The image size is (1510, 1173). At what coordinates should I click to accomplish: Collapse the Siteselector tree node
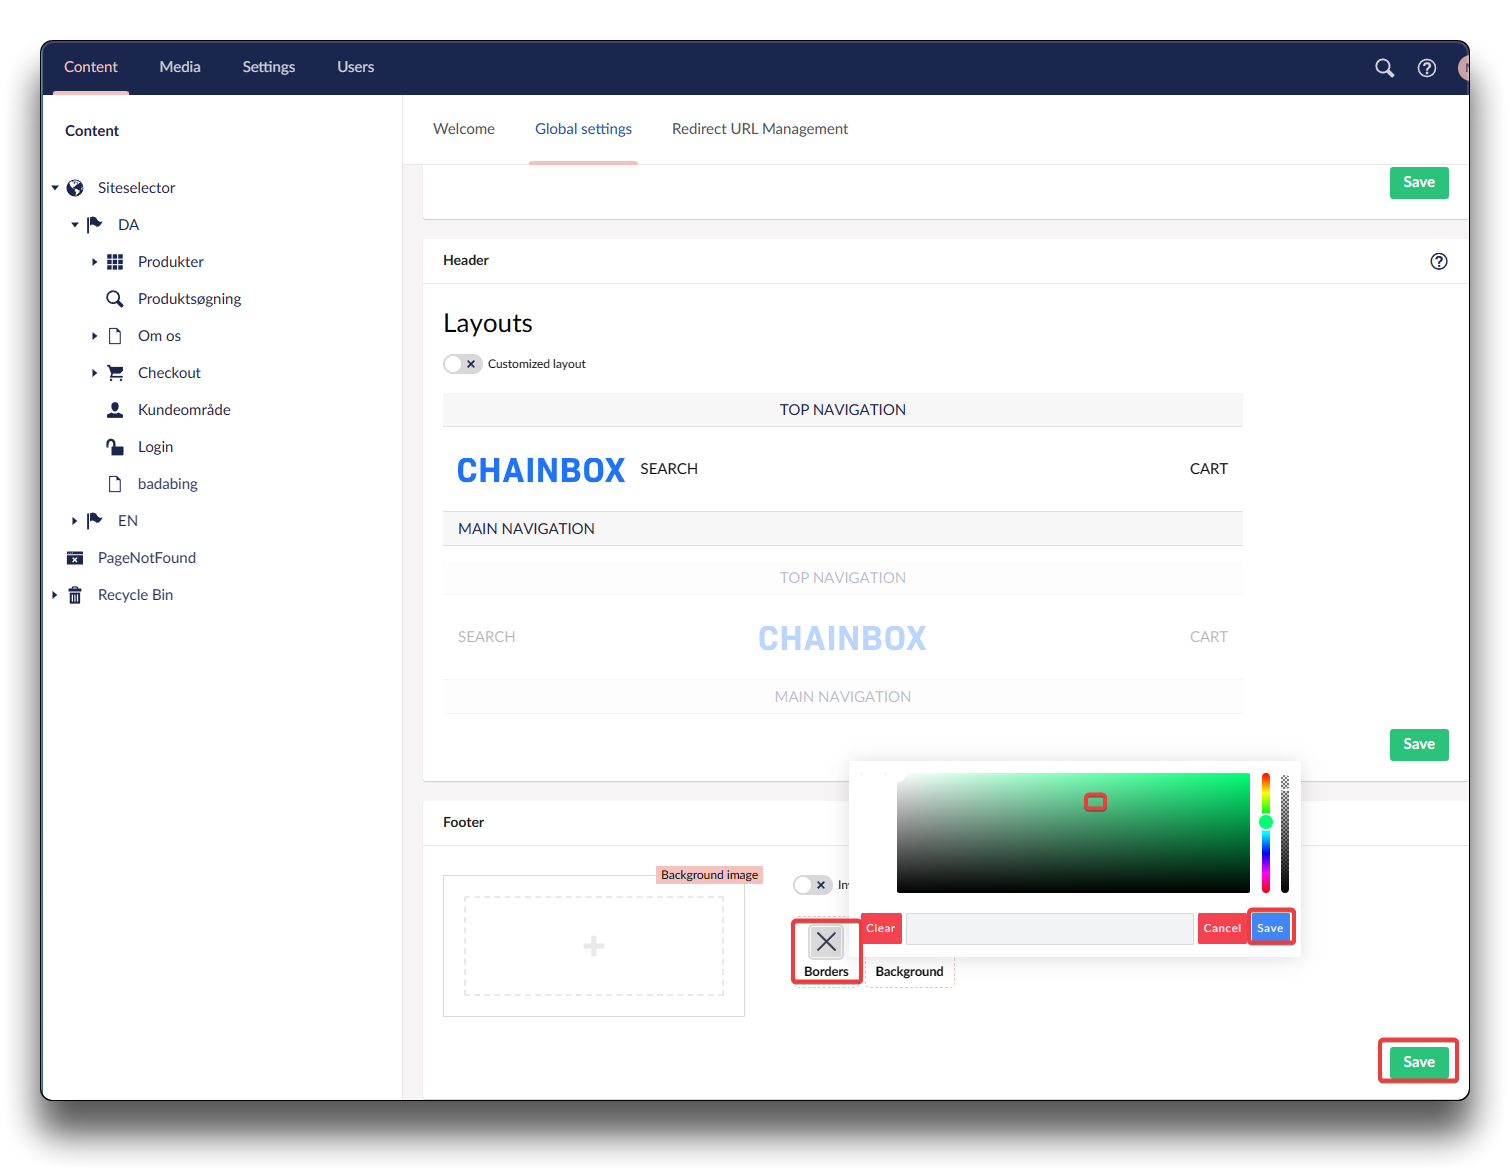[55, 188]
